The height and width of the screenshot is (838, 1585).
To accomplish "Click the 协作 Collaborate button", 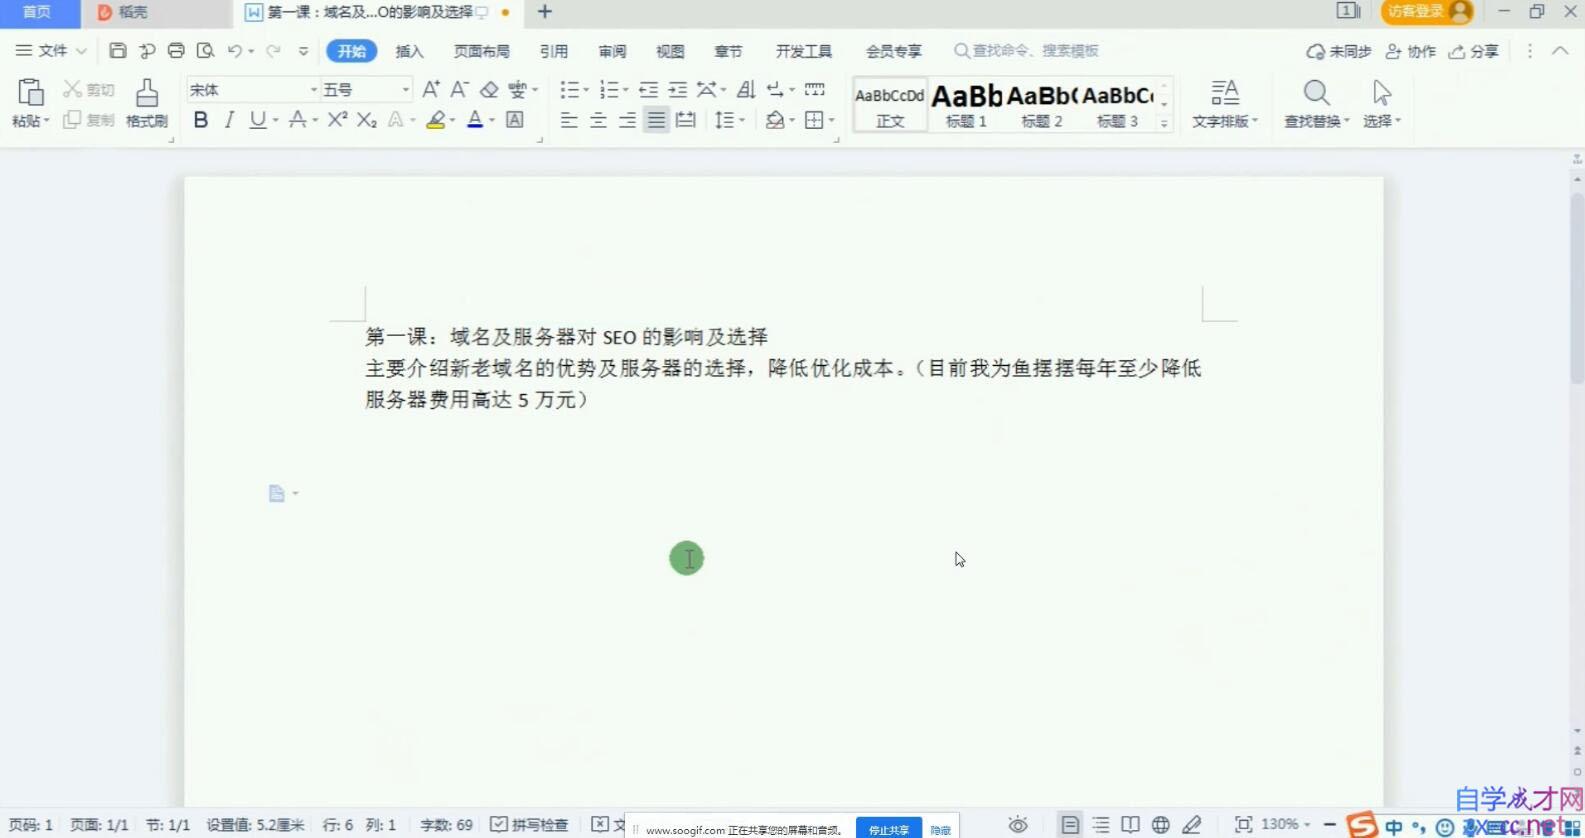I will tap(1410, 51).
